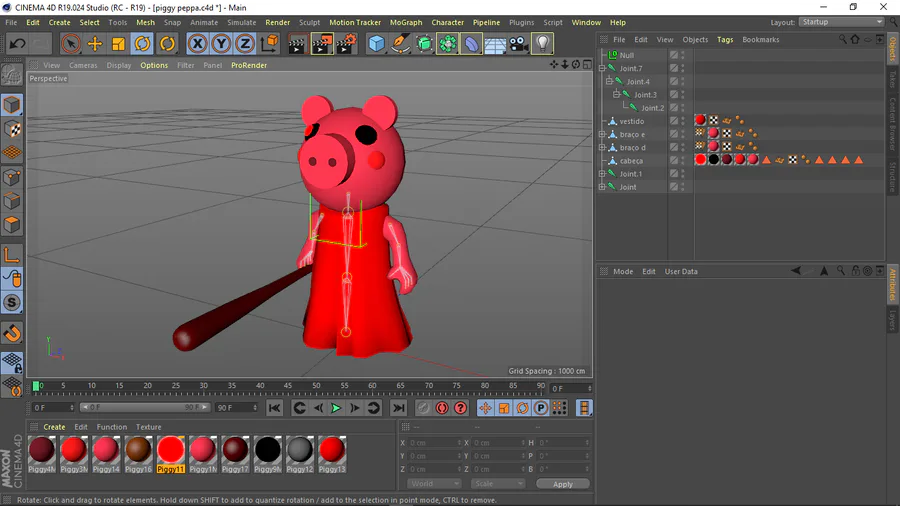Image resolution: width=900 pixels, height=506 pixels.
Task: Add a Light object bulb icon
Action: 542,44
